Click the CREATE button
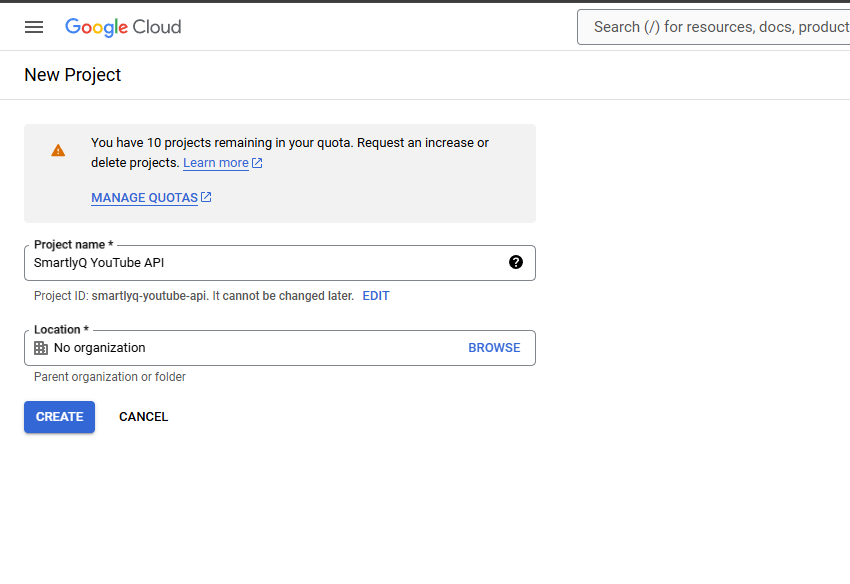 60,417
